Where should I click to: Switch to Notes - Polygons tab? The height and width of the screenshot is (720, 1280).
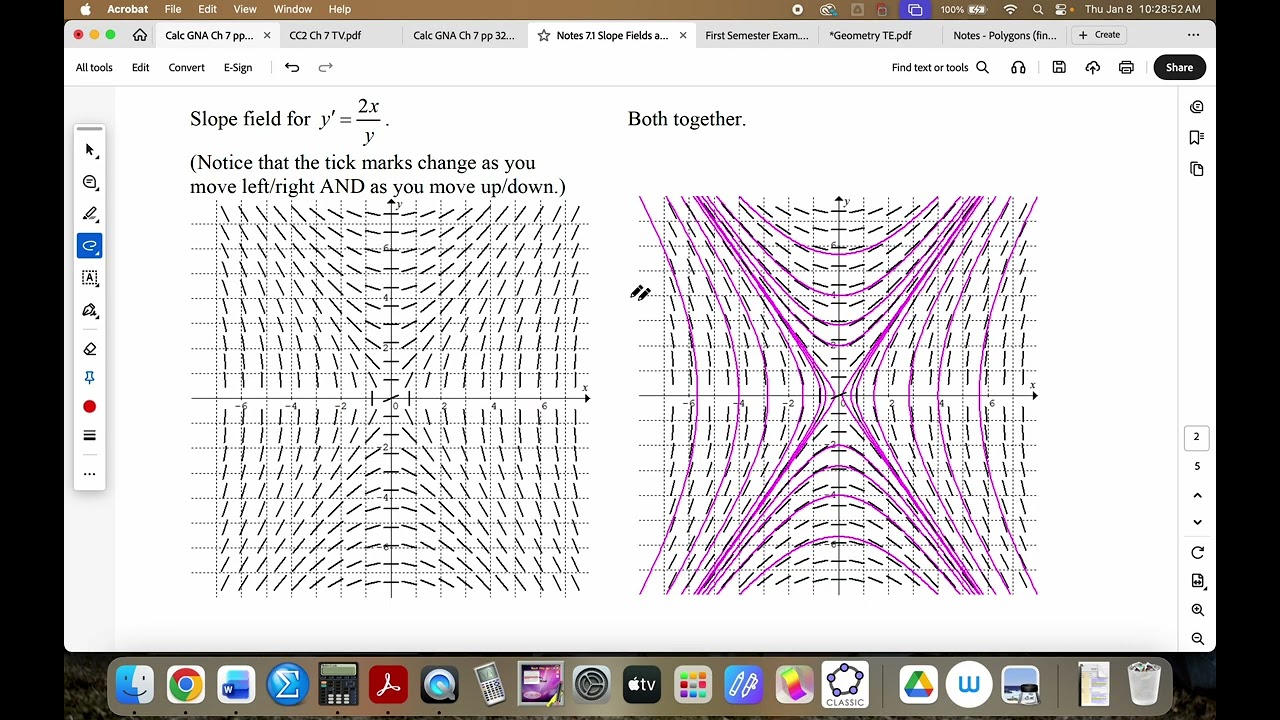pyautogui.click(x=1004, y=35)
